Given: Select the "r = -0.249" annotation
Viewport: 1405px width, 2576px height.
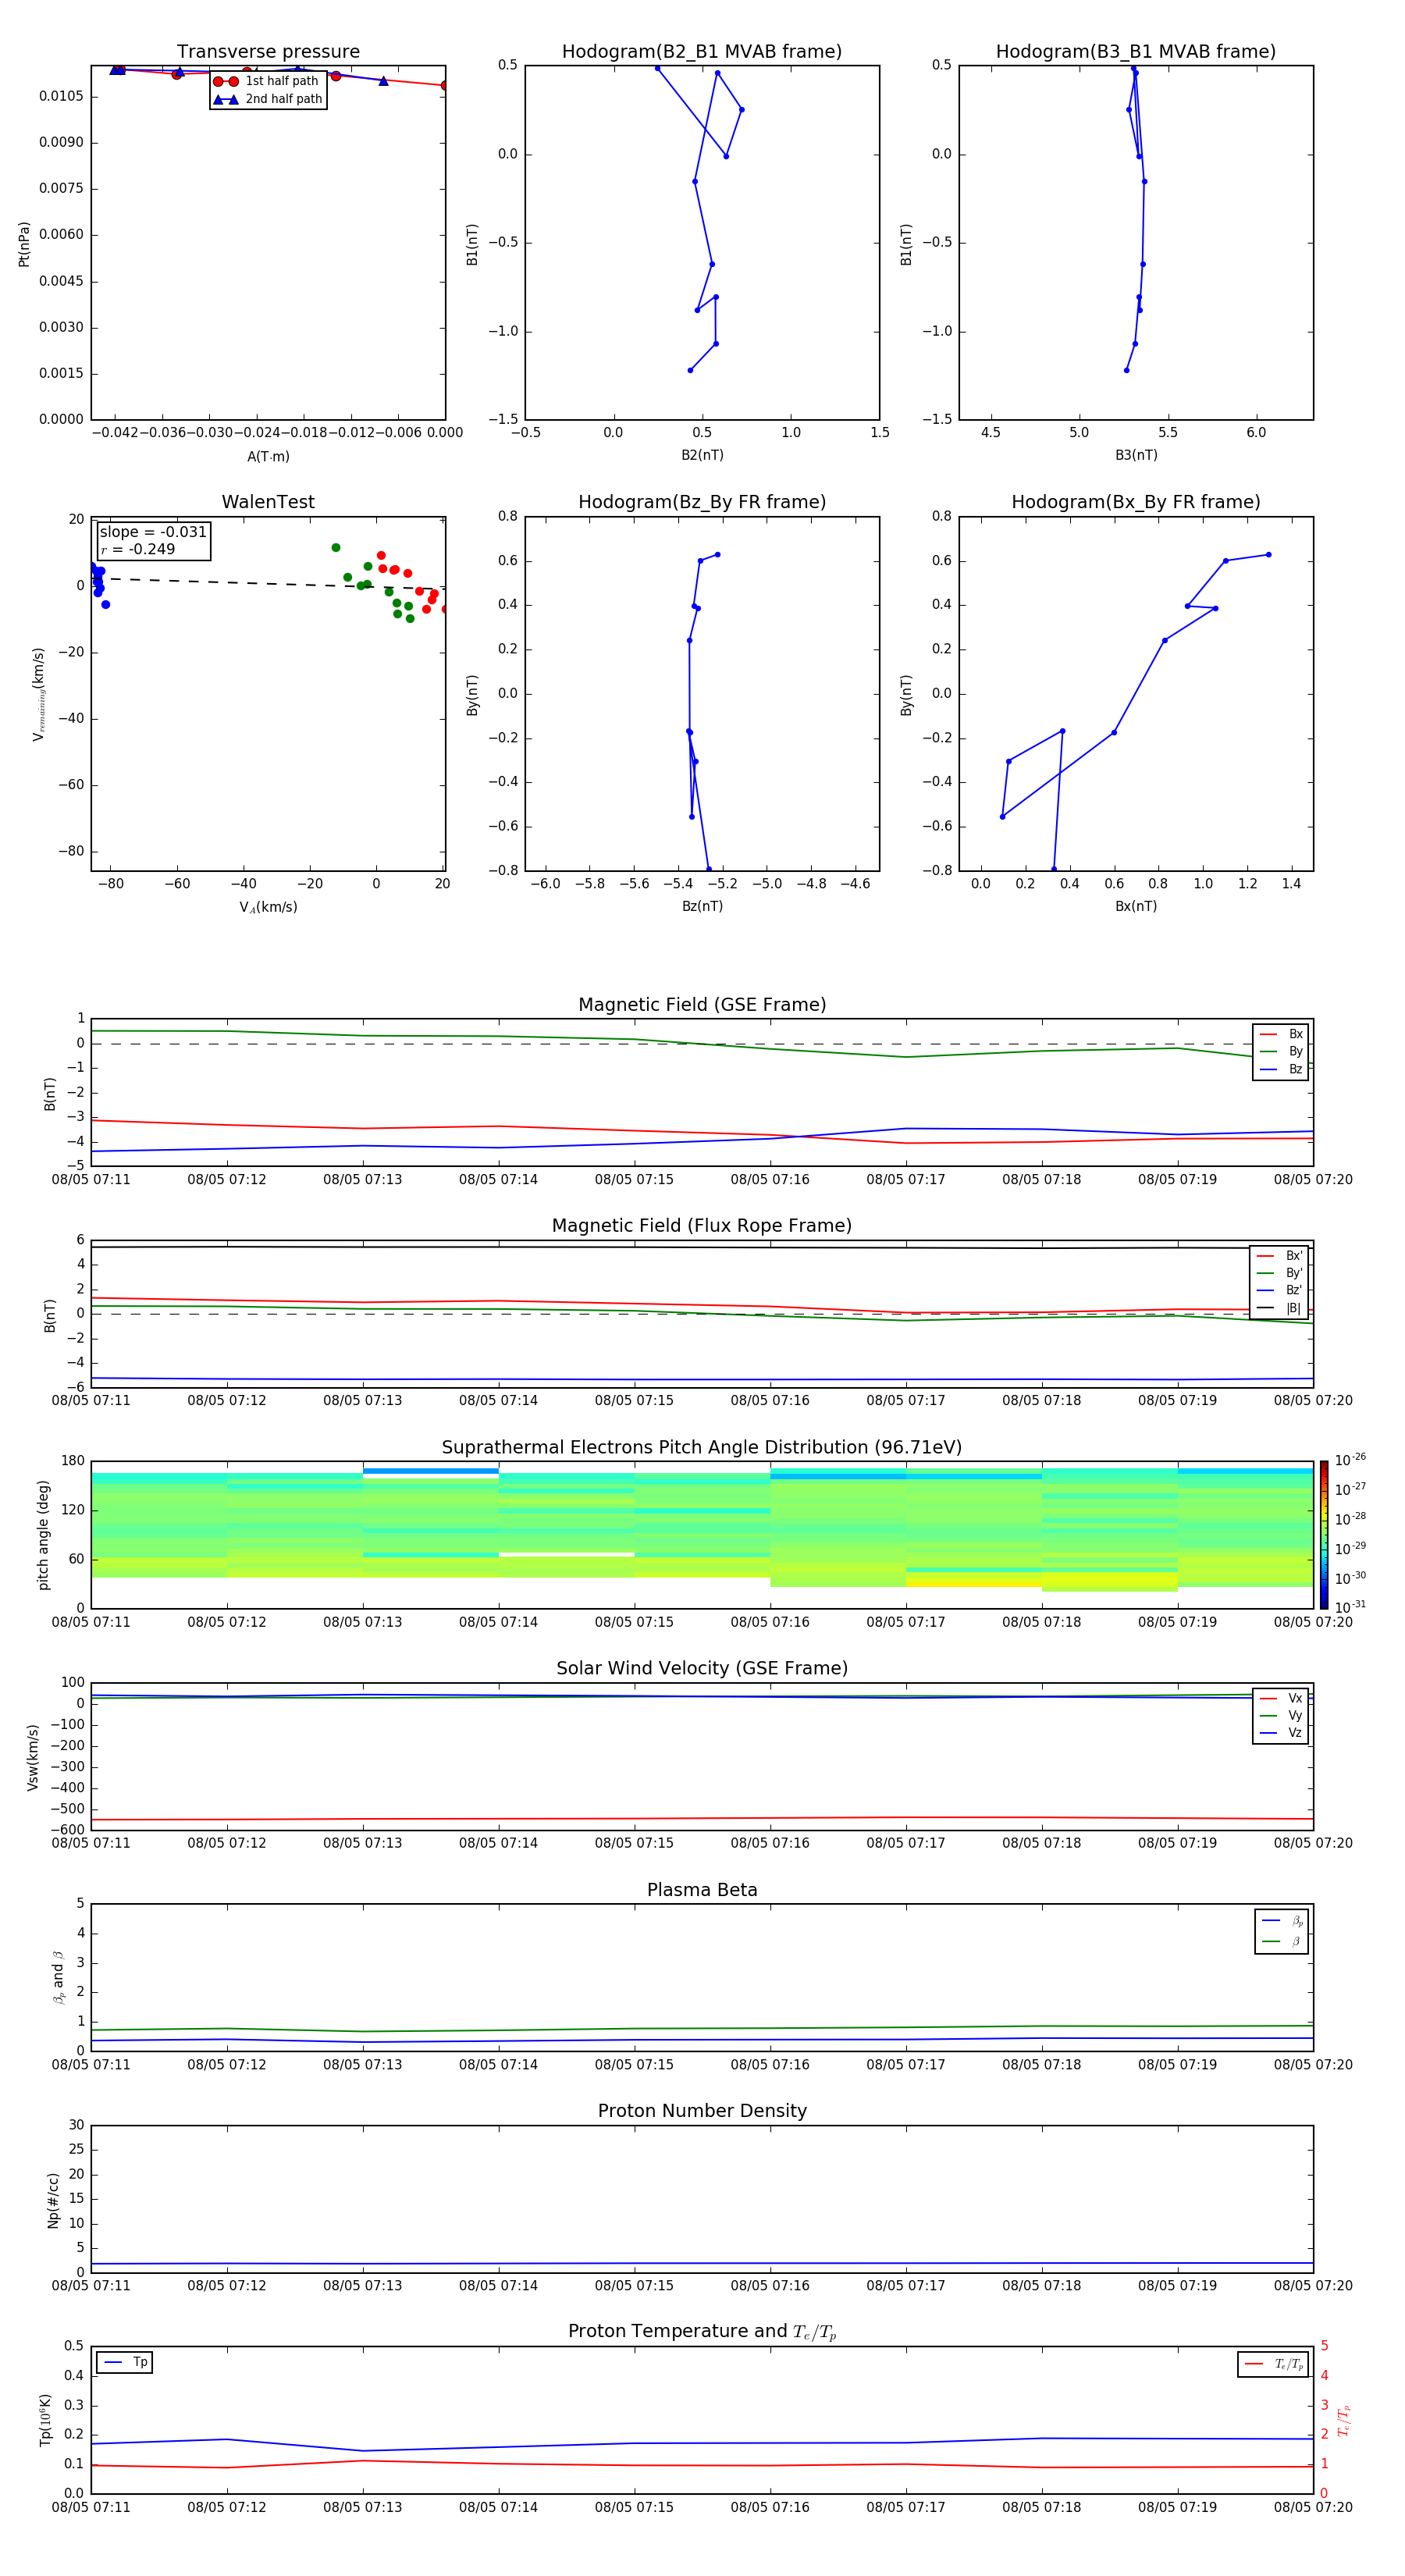Looking at the screenshot, I should coord(138,549).
